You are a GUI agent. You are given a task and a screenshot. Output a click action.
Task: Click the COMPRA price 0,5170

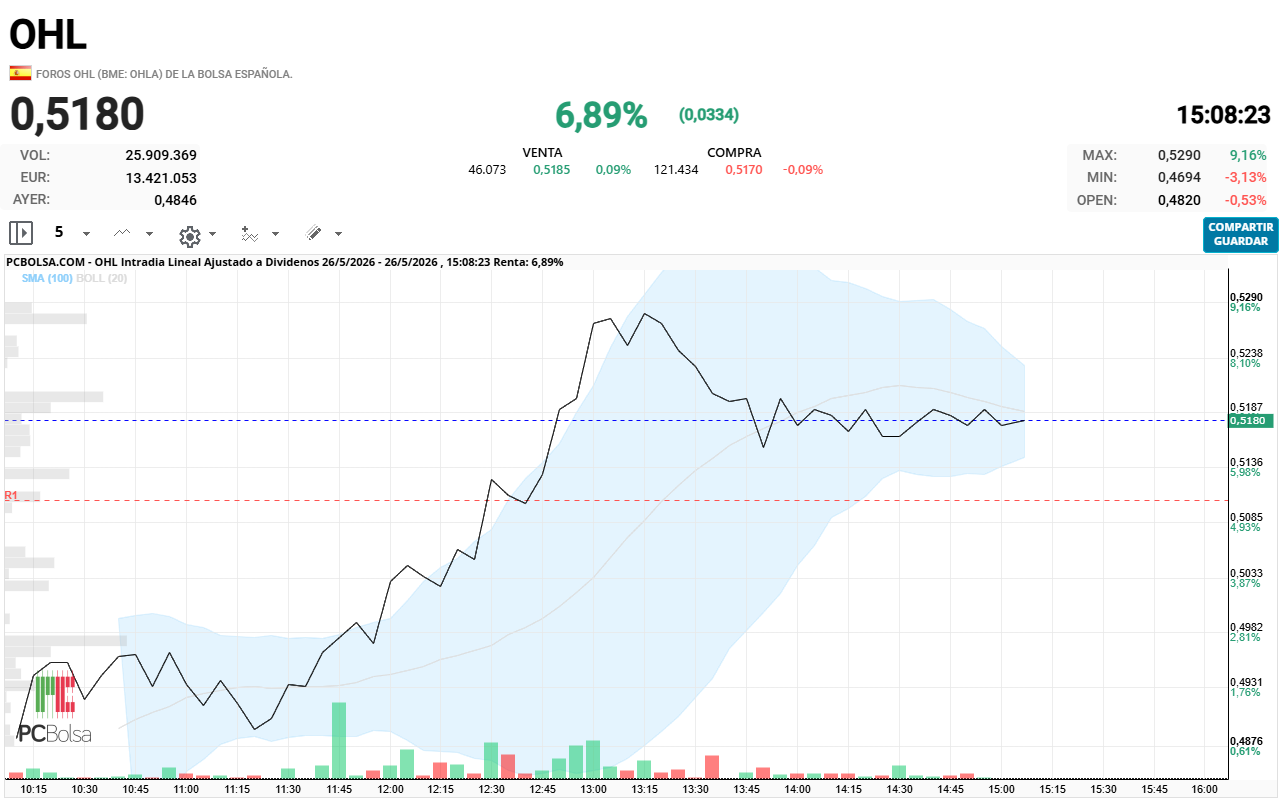744,170
